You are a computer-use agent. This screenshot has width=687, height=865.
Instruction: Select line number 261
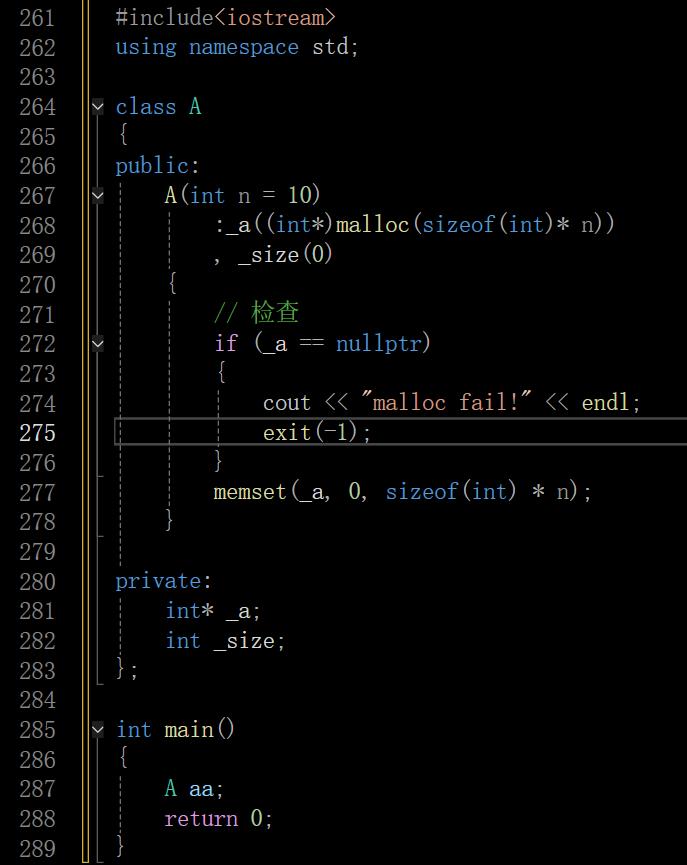pyautogui.click(x=38, y=18)
